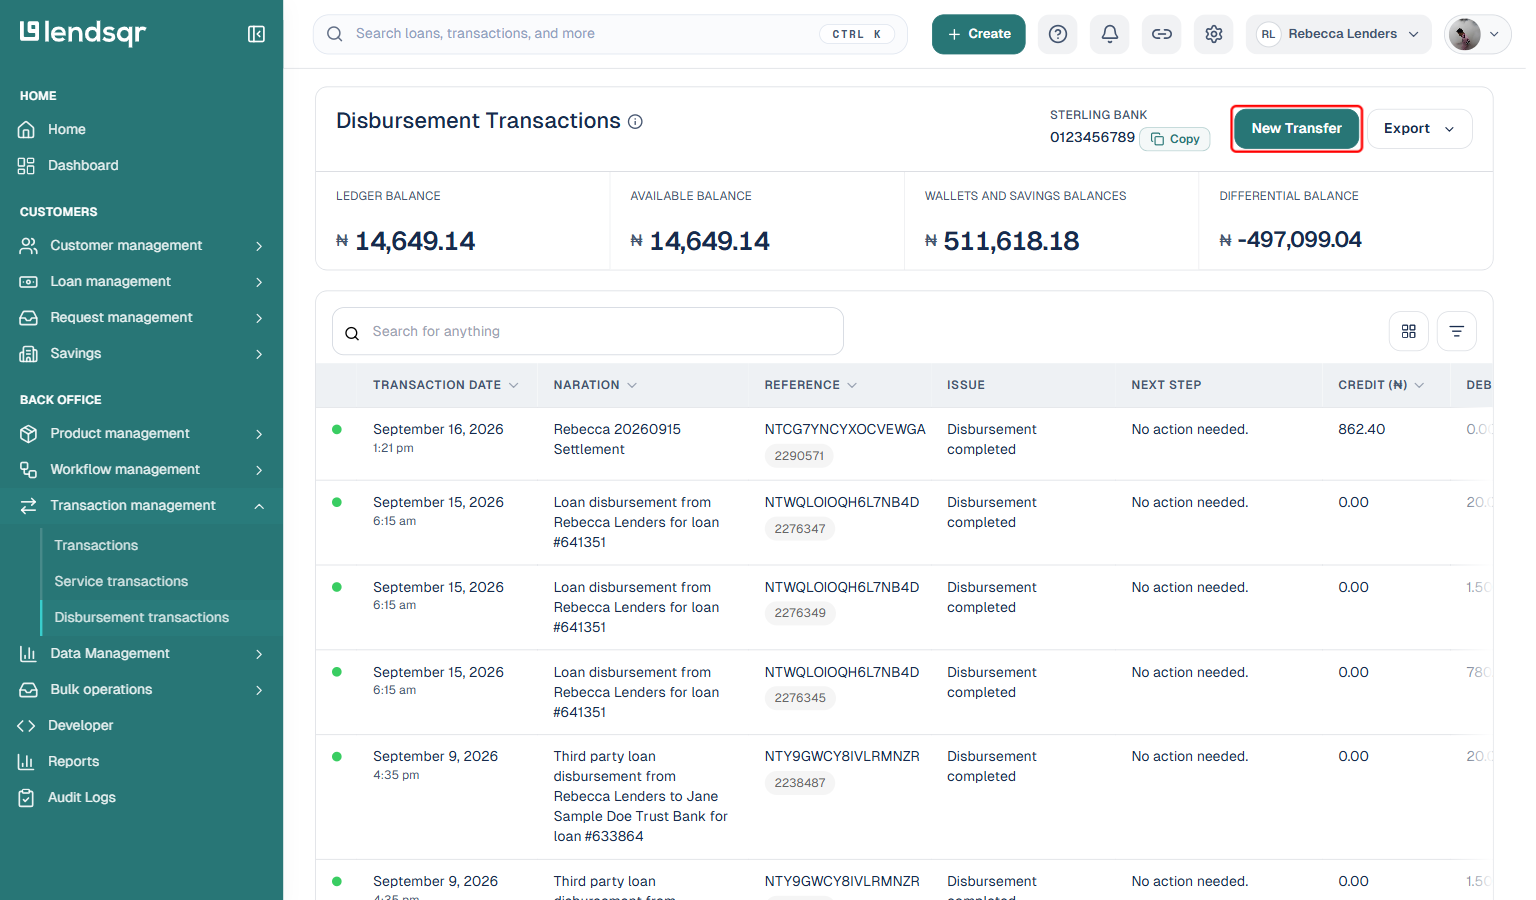This screenshot has height=900, width=1536.
Task: Expand Loan management chevron
Action: pyautogui.click(x=259, y=282)
